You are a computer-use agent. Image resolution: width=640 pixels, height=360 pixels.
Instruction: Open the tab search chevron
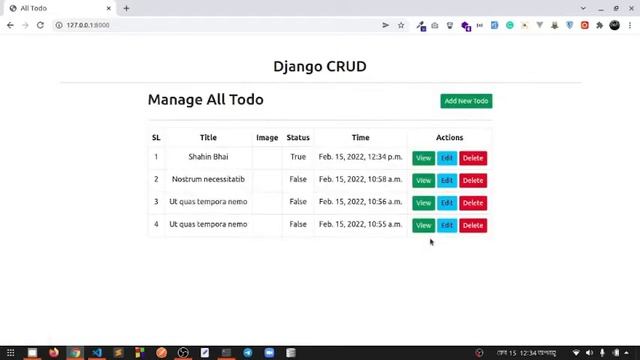click(x=583, y=8)
